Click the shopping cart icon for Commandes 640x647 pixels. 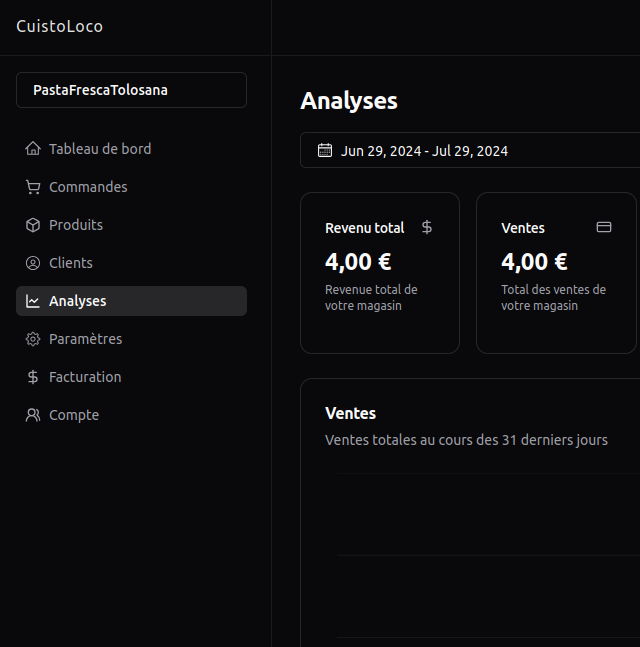coord(33,187)
